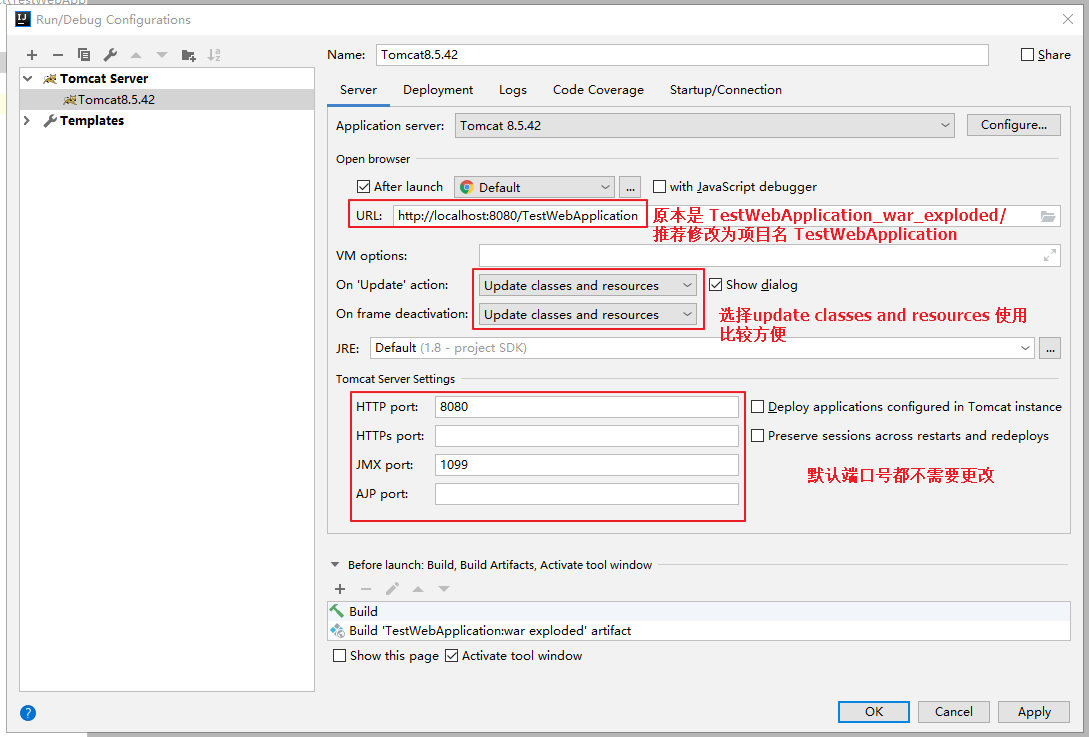
Task: Move Before launch task up arrow
Action: [x=418, y=589]
